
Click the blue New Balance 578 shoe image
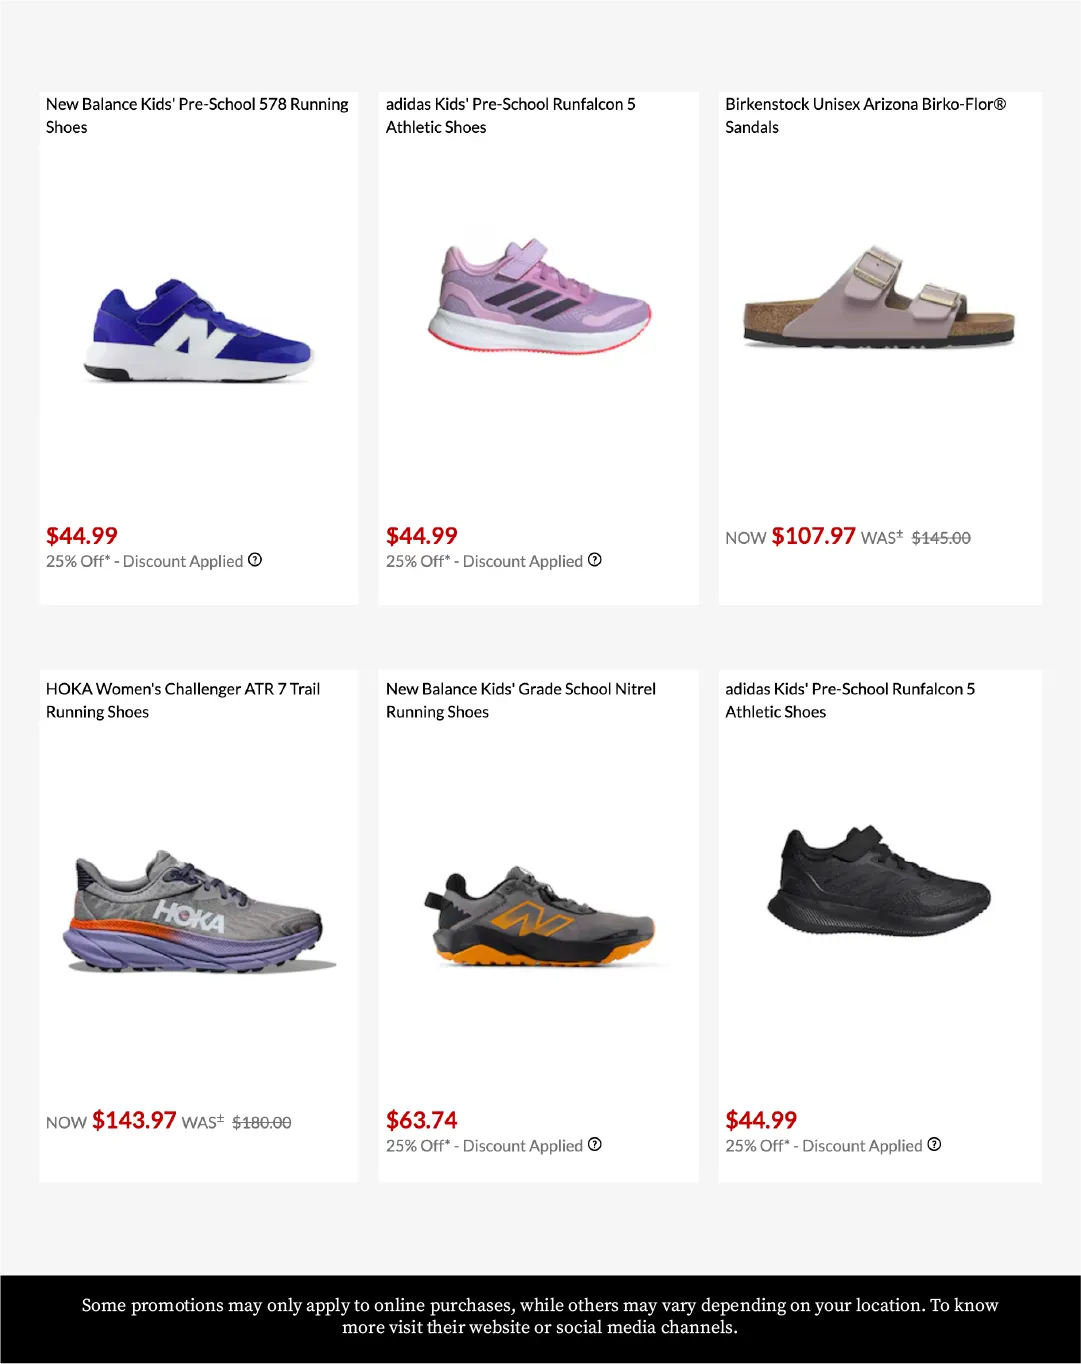tap(198, 332)
